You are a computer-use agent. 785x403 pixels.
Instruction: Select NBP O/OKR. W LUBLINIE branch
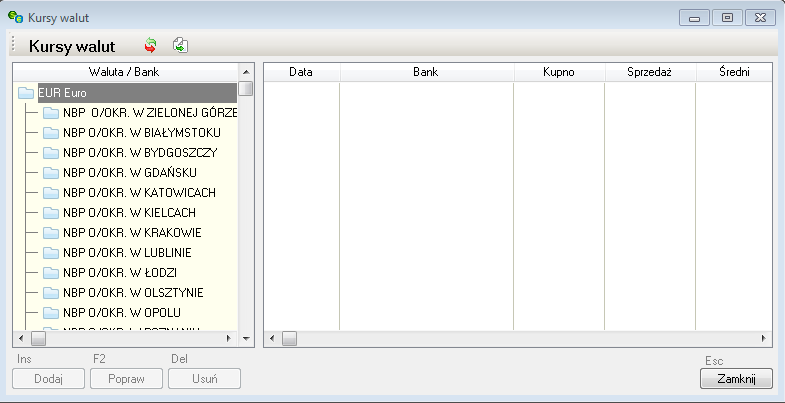click(127, 253)
